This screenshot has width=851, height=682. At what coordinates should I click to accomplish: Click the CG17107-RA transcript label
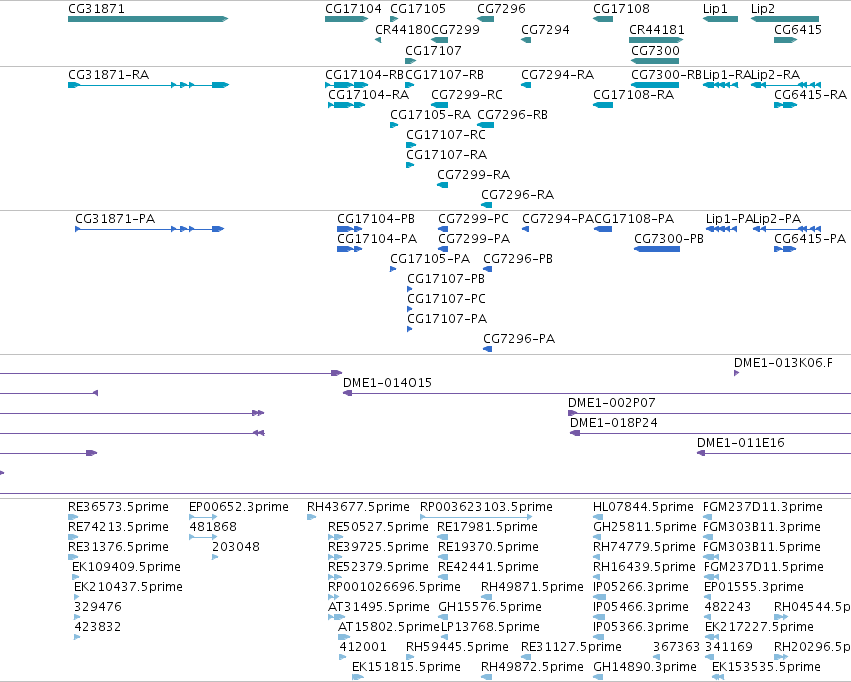click(447, 155)
